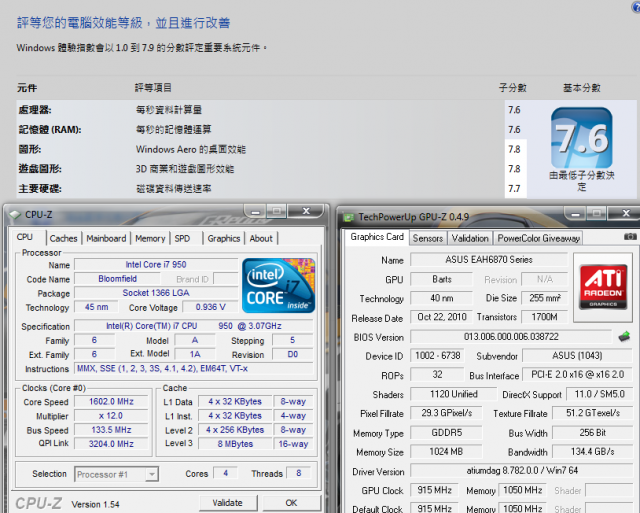Click the 133.5 MHz bus speed value
Viewport: 640px width, 513px height.
tap(111, 430)
